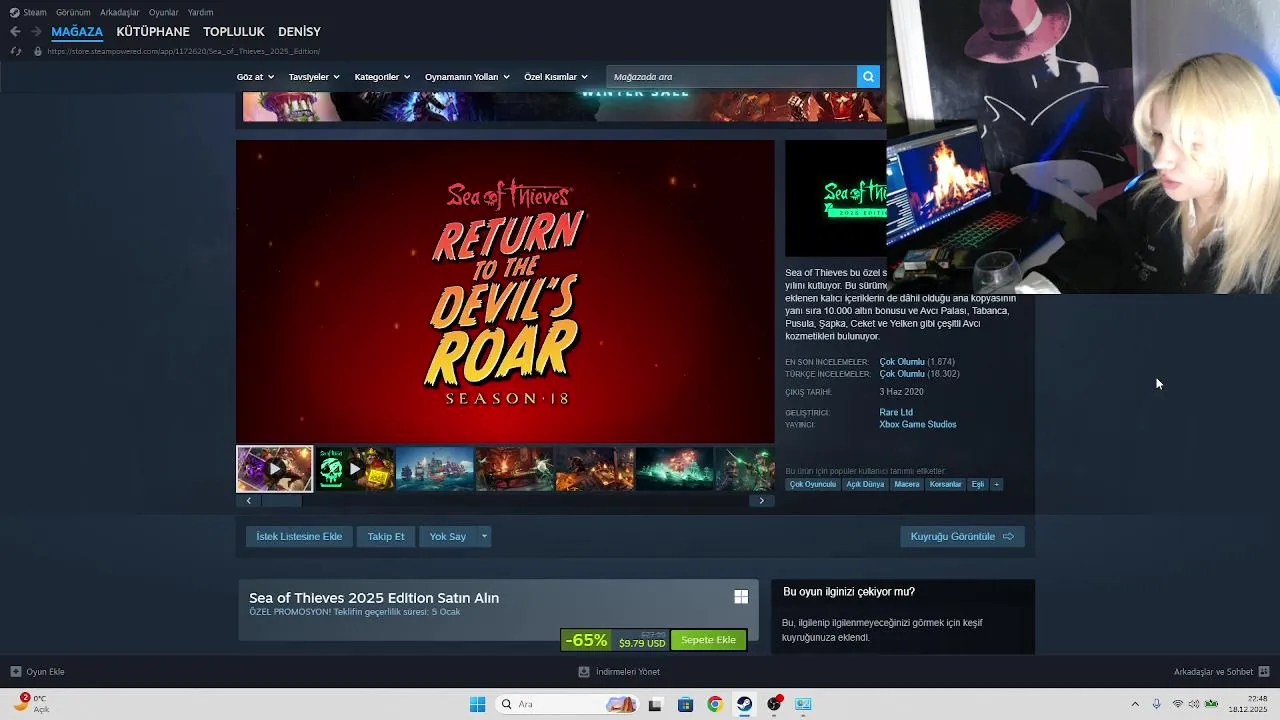This screenshot has height=720, width=1280.
Task: Click the plus button to add tags
Action: (x=996, y=484)
